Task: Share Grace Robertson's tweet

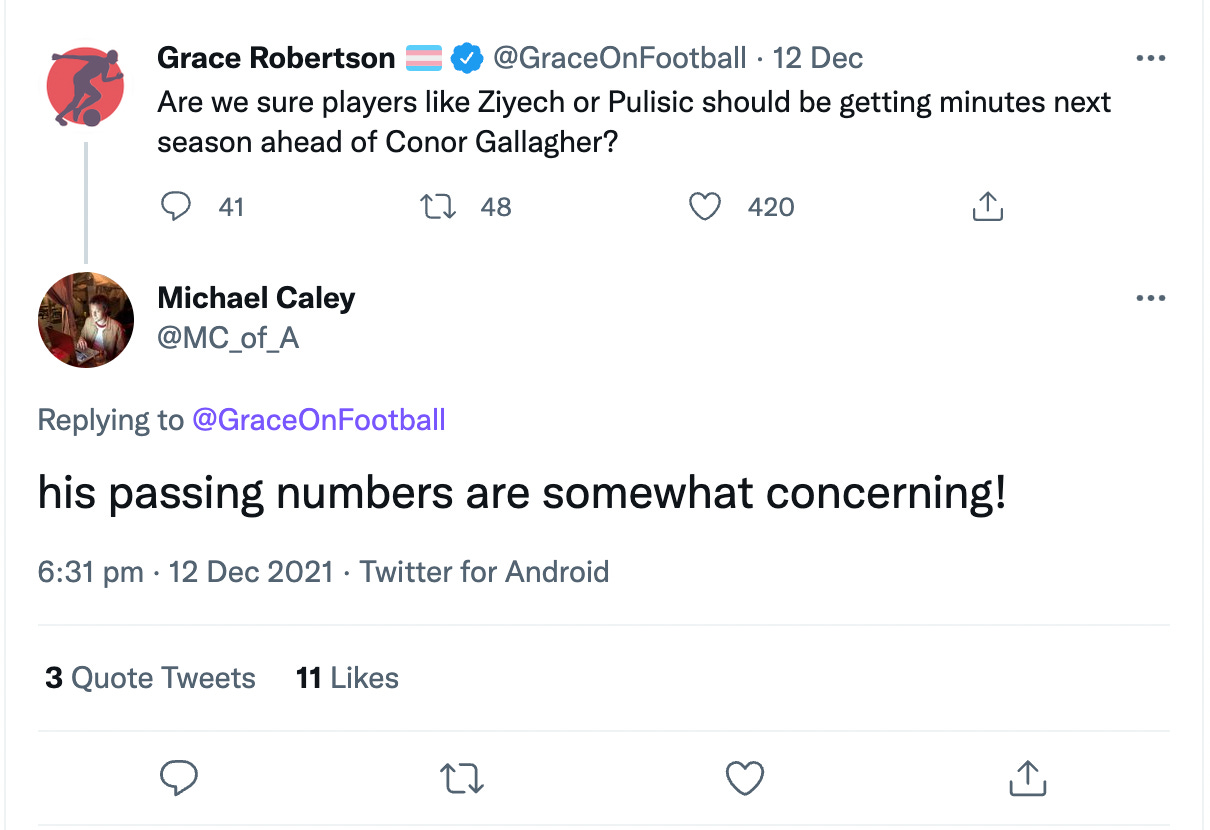Action: click(987, 207)
